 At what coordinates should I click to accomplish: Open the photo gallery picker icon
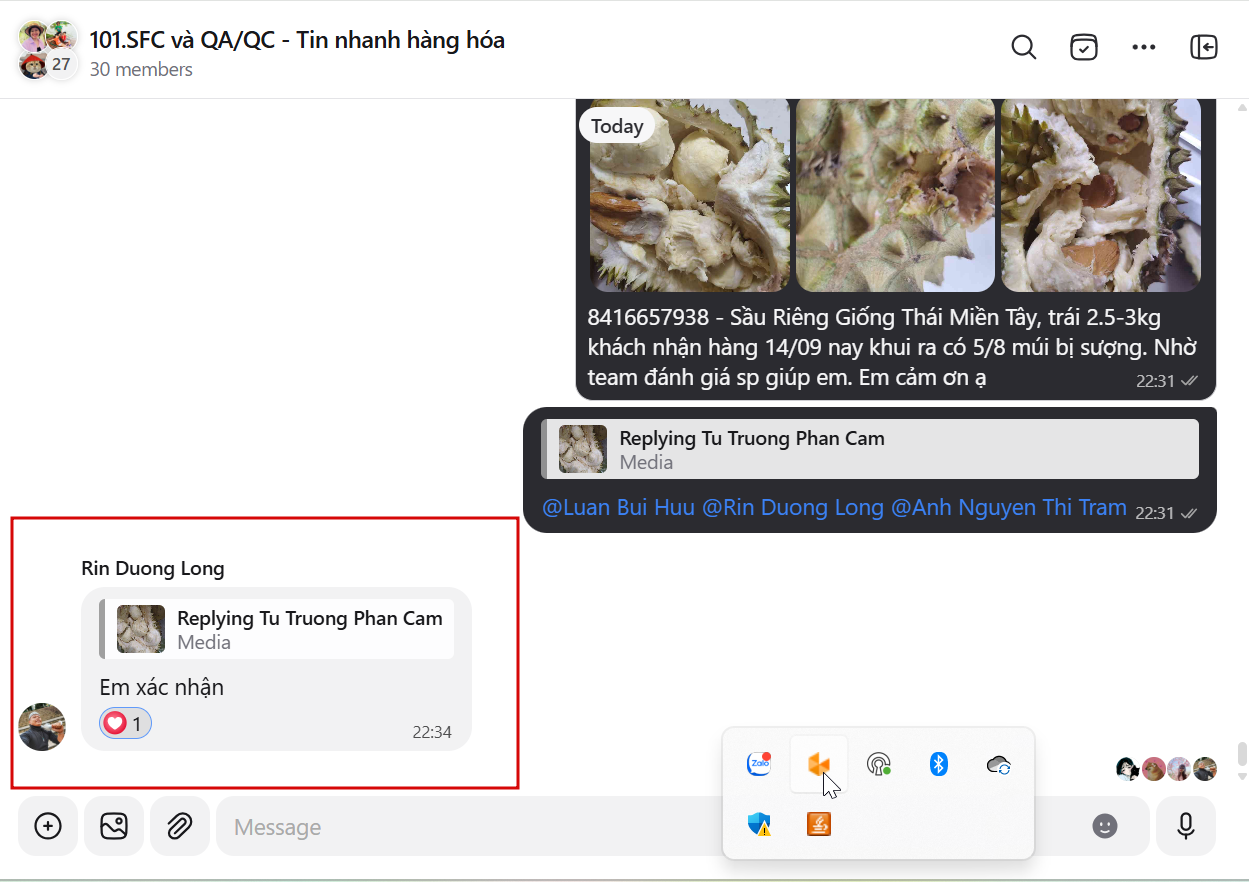[114, 826]
